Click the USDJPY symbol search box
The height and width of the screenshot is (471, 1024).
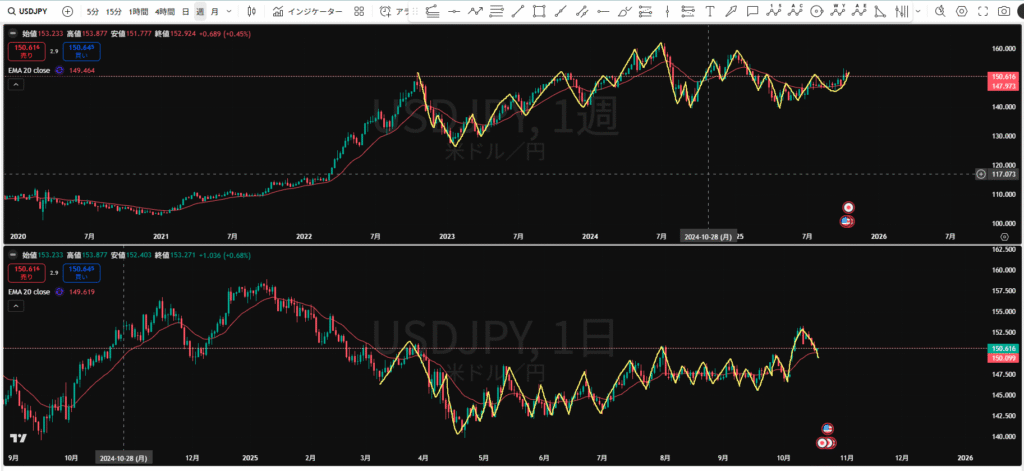point(28,11)
